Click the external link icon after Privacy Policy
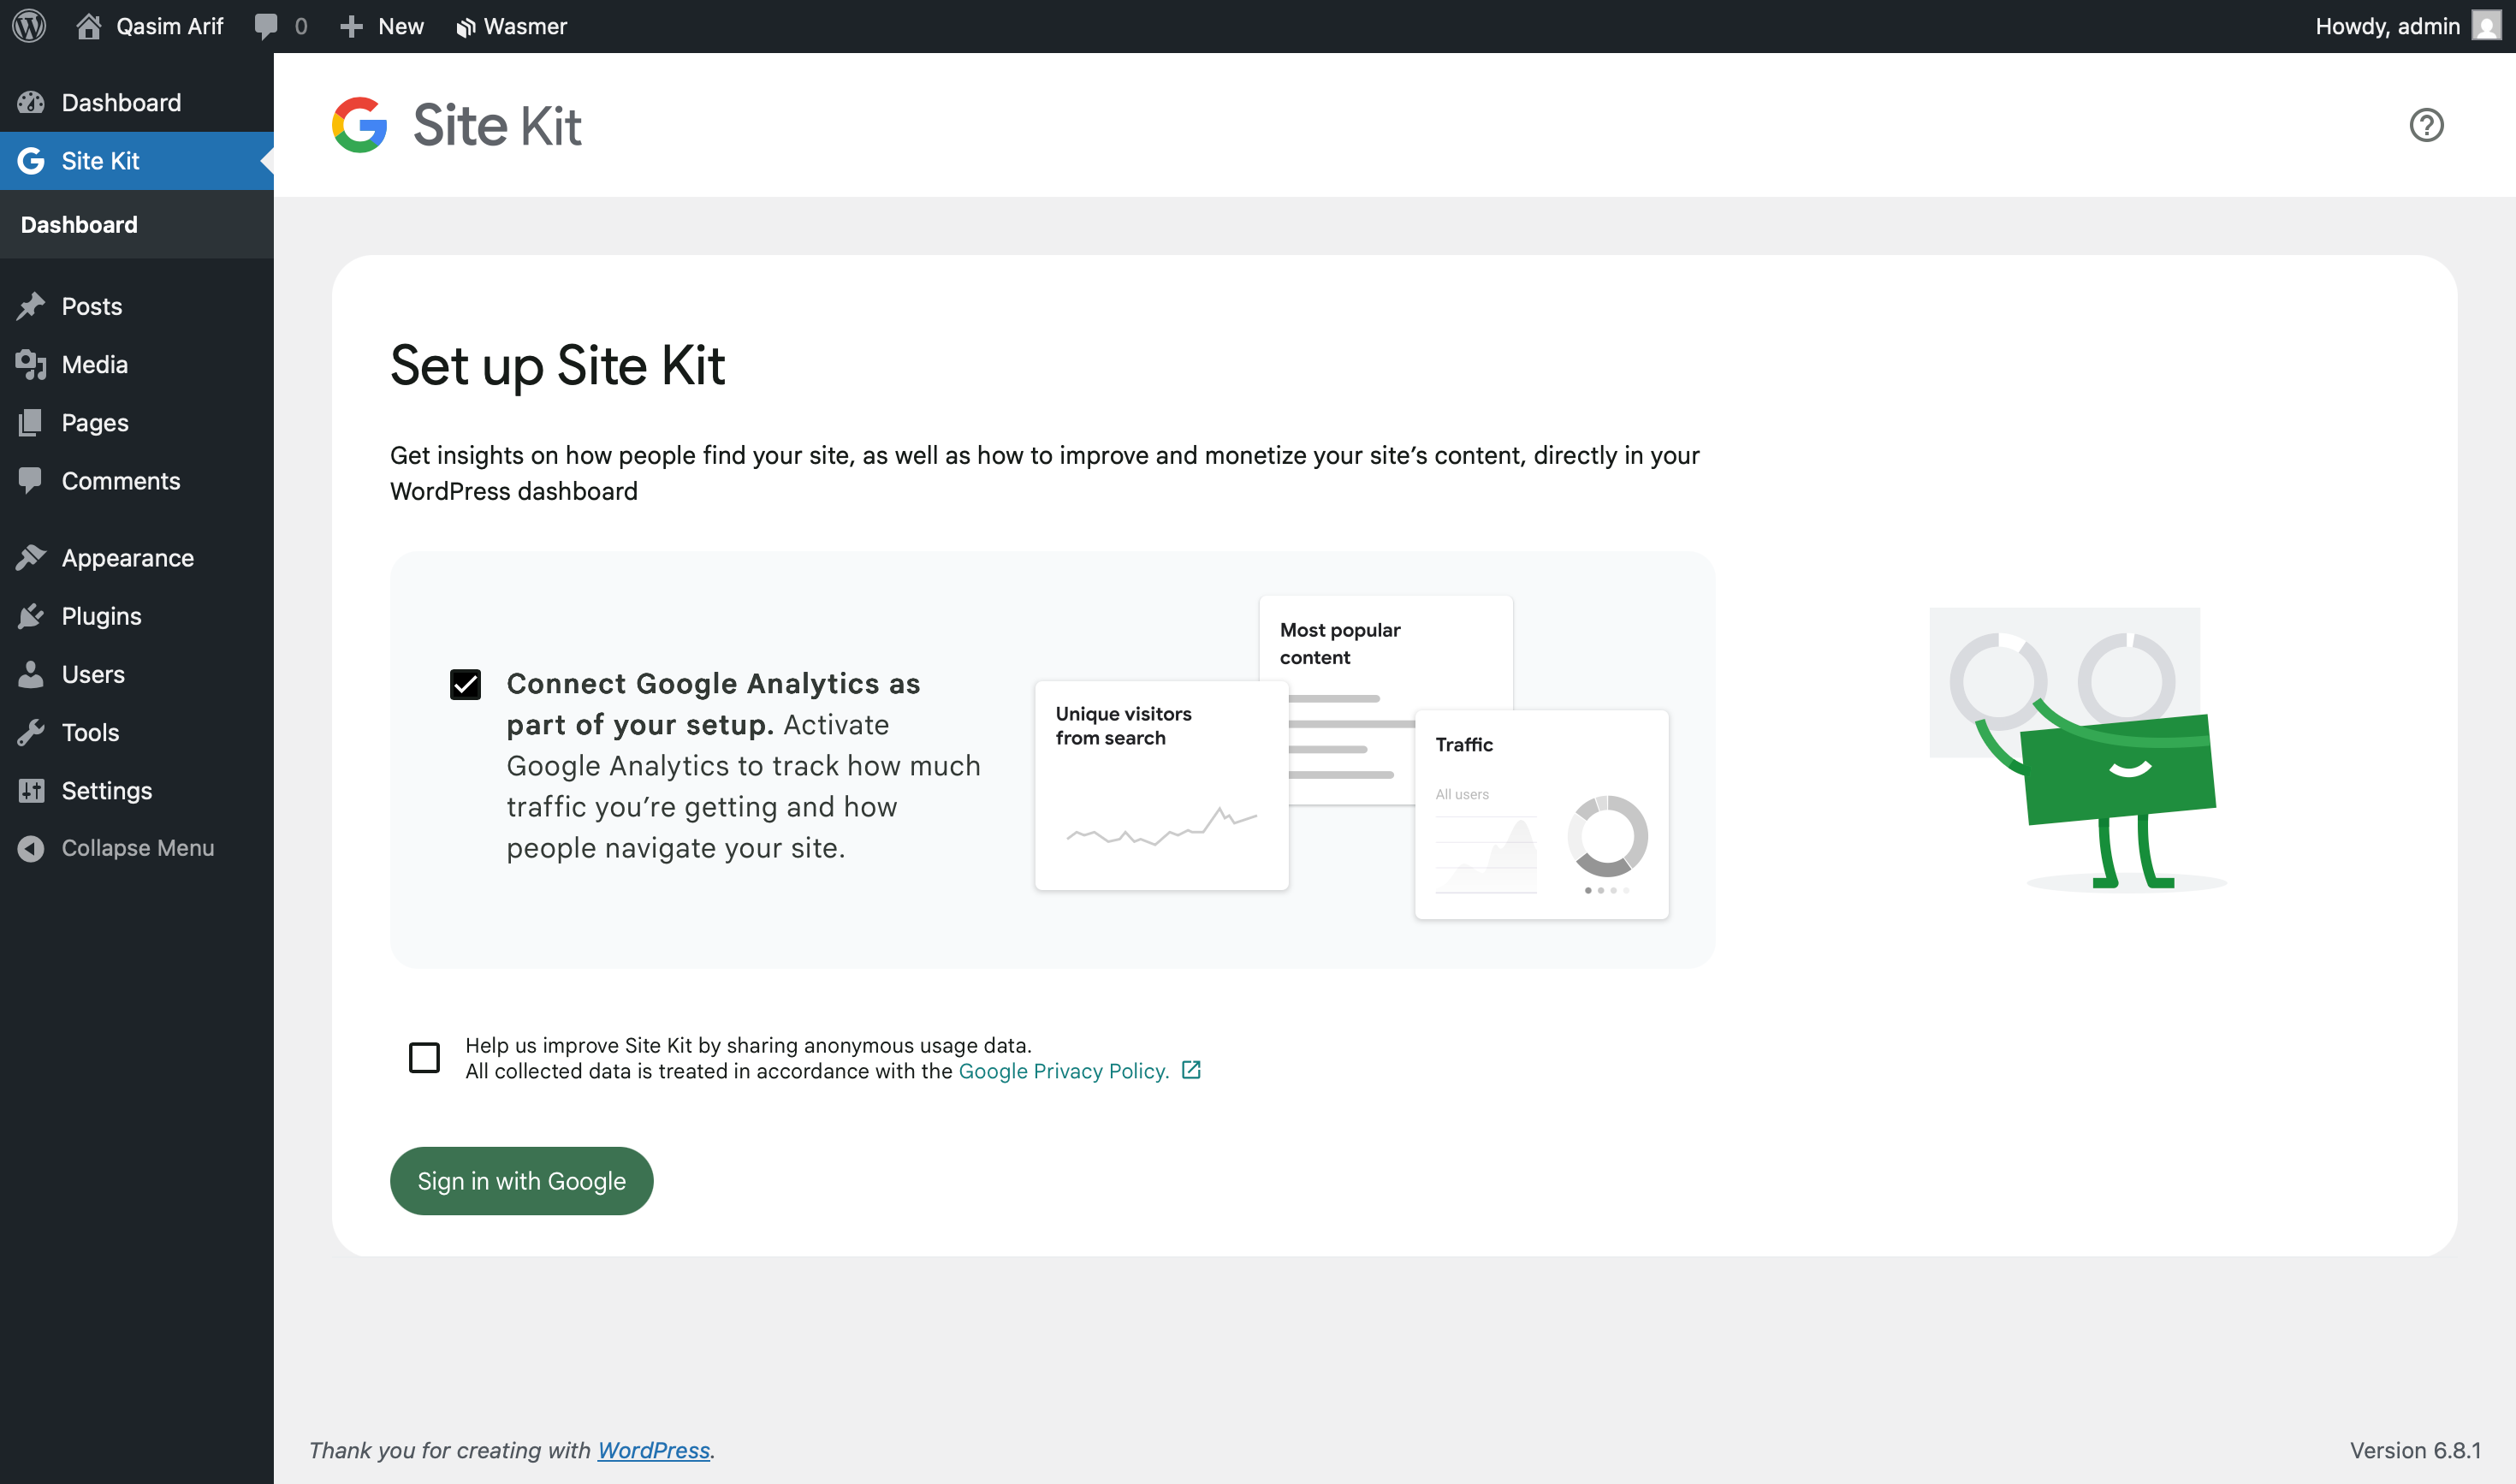This screenshot has height=1484, width=2516. [1191, 1070]
